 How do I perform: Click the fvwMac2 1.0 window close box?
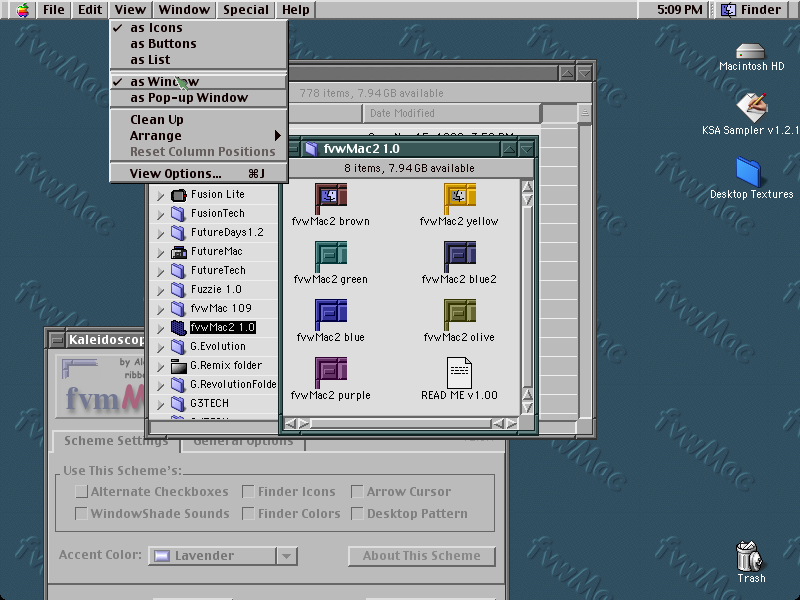click(293, 149)
